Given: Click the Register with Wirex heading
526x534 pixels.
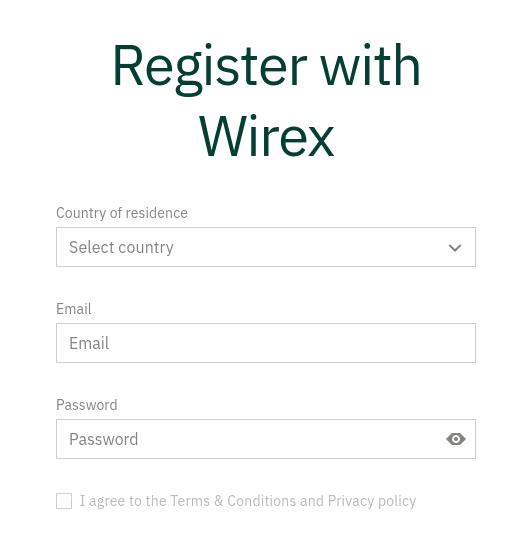Looking at the screenshot, I should (x=266, y=100).
